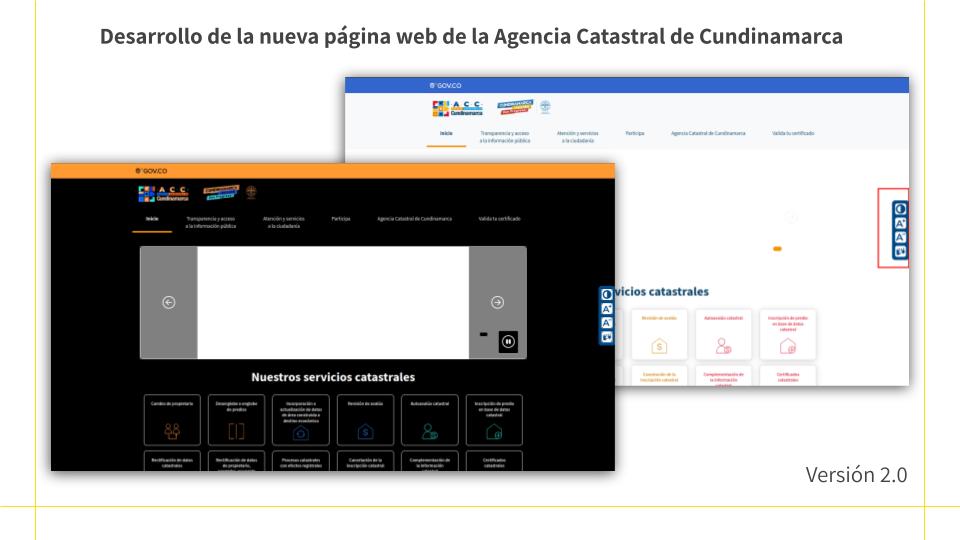Click Cundinamarca government badge on light page

(x=515, y=107)
